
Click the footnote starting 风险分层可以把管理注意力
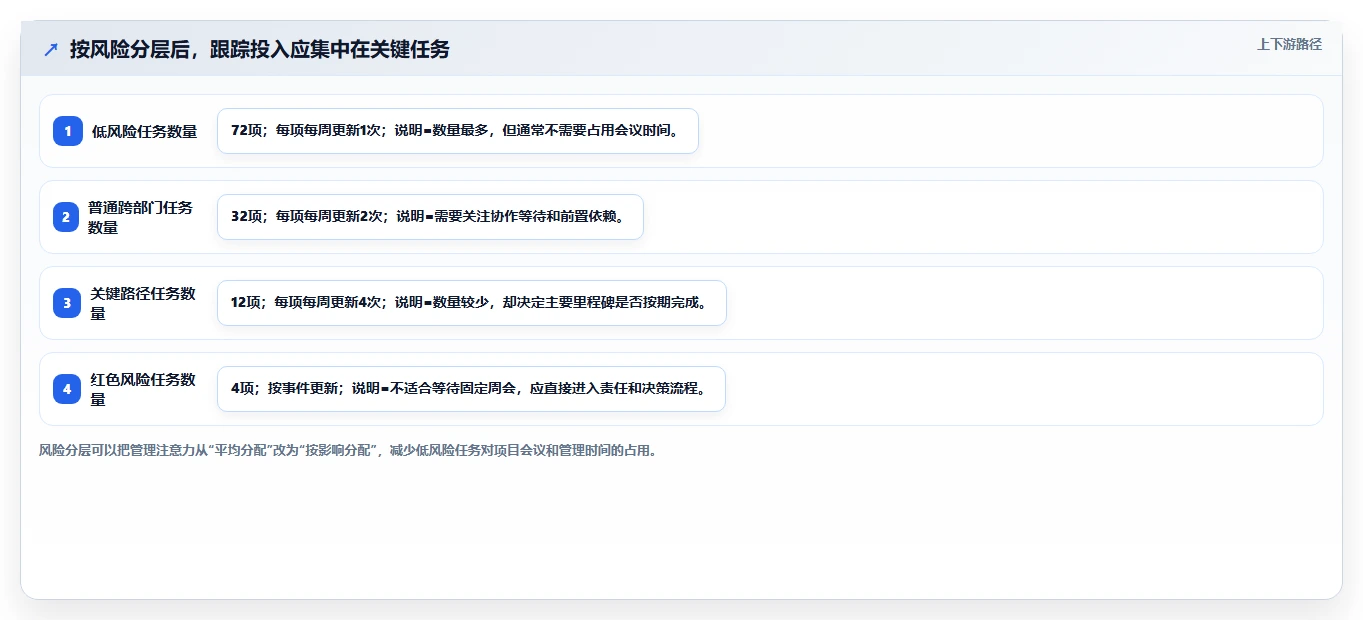[x=348, y=450]
